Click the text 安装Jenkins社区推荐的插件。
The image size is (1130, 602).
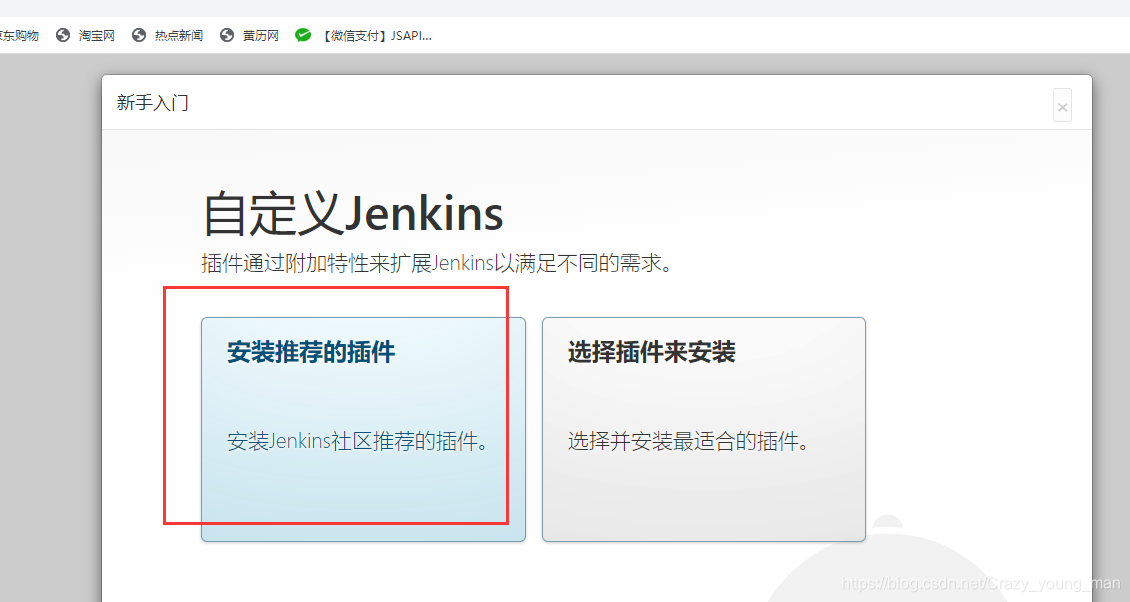[358, 441]
